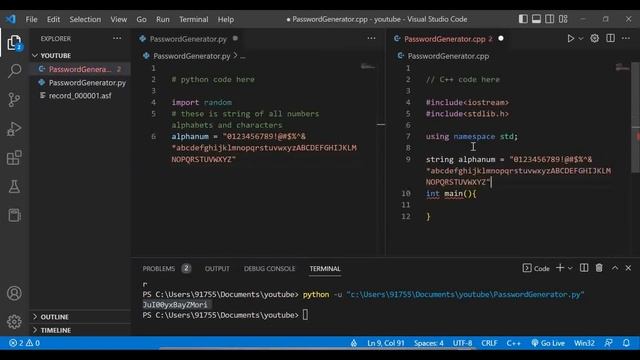
Task: Open PasswordGenerator.py in the explorer tree
Action: [x=81, y=82]
